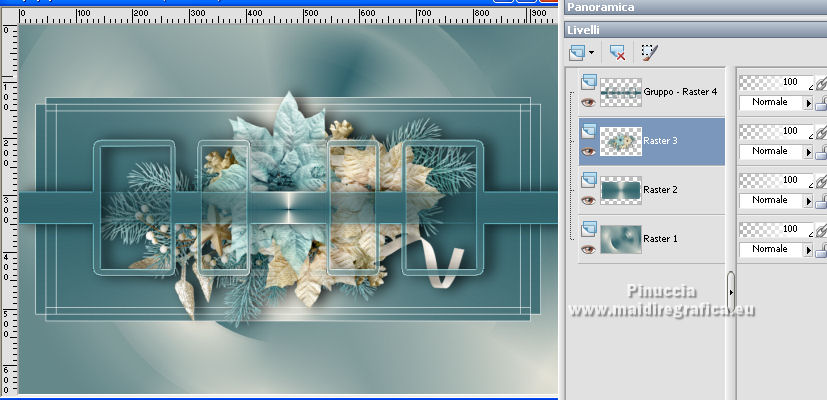Adjust the opacity slider for Gruppo - Raster 4
Screen dimensions: 827x400
coord(776,82)
